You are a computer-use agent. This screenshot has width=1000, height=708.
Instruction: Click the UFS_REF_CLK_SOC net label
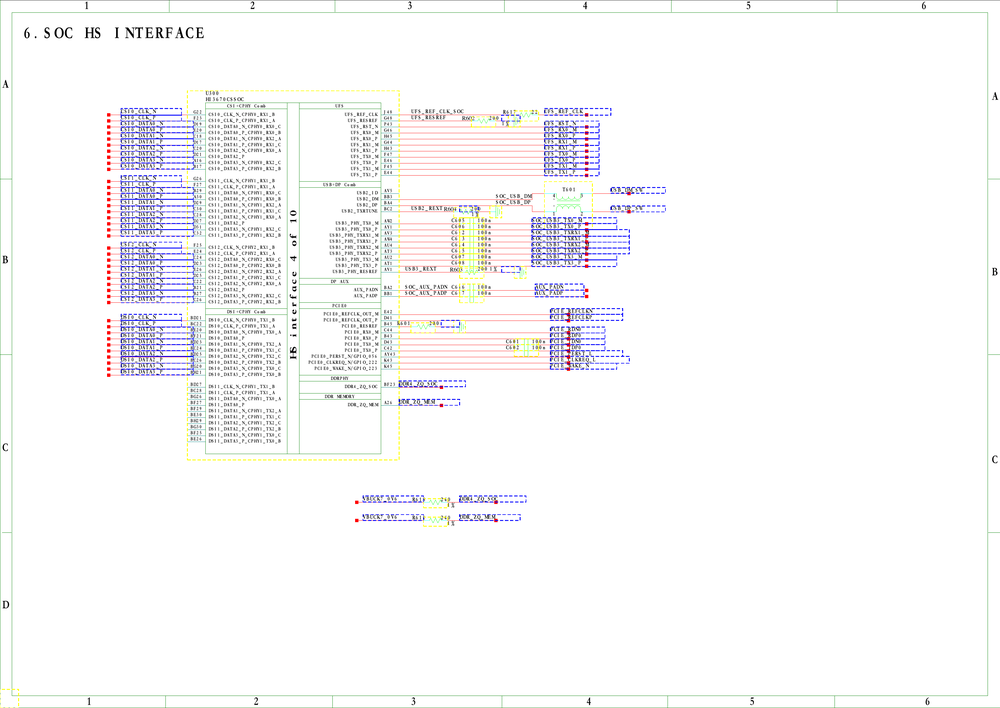pyautogui.click(x=438, y=112)
